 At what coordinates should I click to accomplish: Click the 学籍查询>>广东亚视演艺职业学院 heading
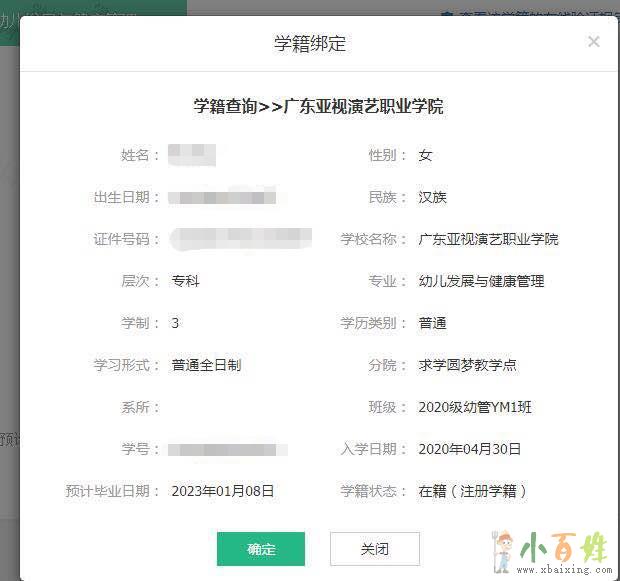tap(318, 106)
